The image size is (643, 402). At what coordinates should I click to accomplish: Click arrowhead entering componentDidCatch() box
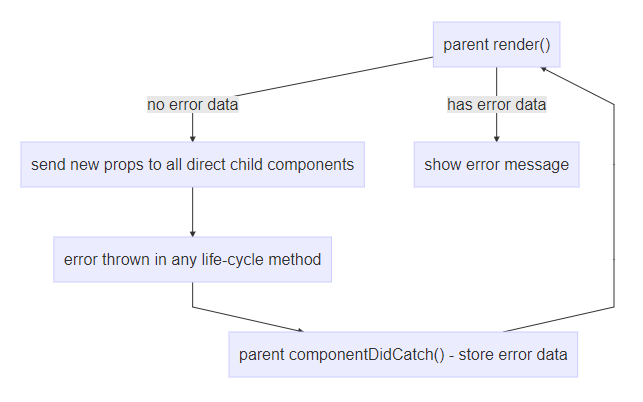300,329
